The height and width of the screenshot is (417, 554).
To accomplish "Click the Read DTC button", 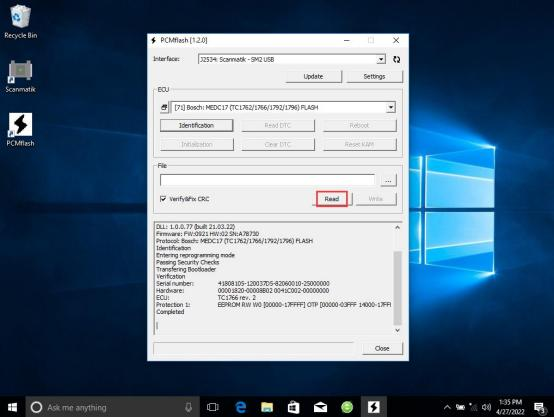I will coord(278,125).
